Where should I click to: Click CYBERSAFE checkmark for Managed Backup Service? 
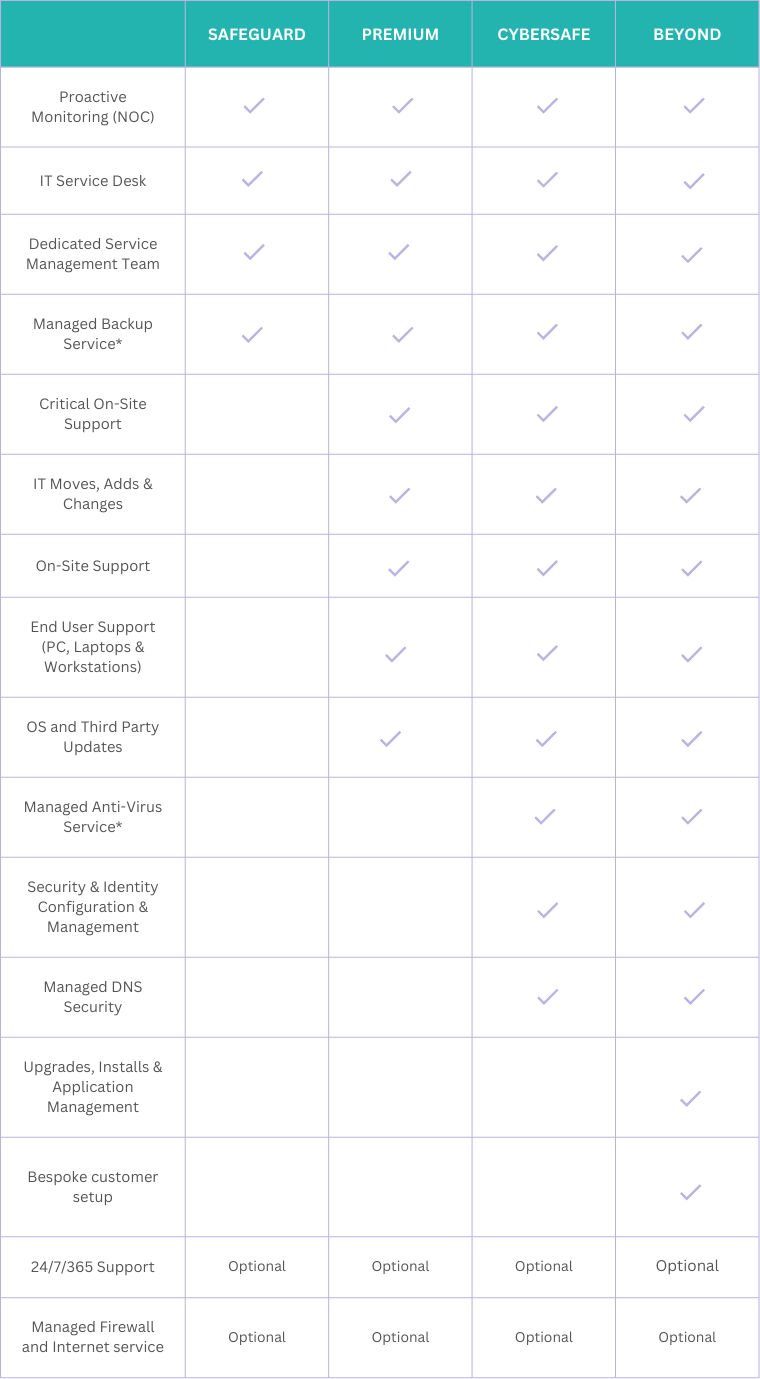[x=546, y=332]
